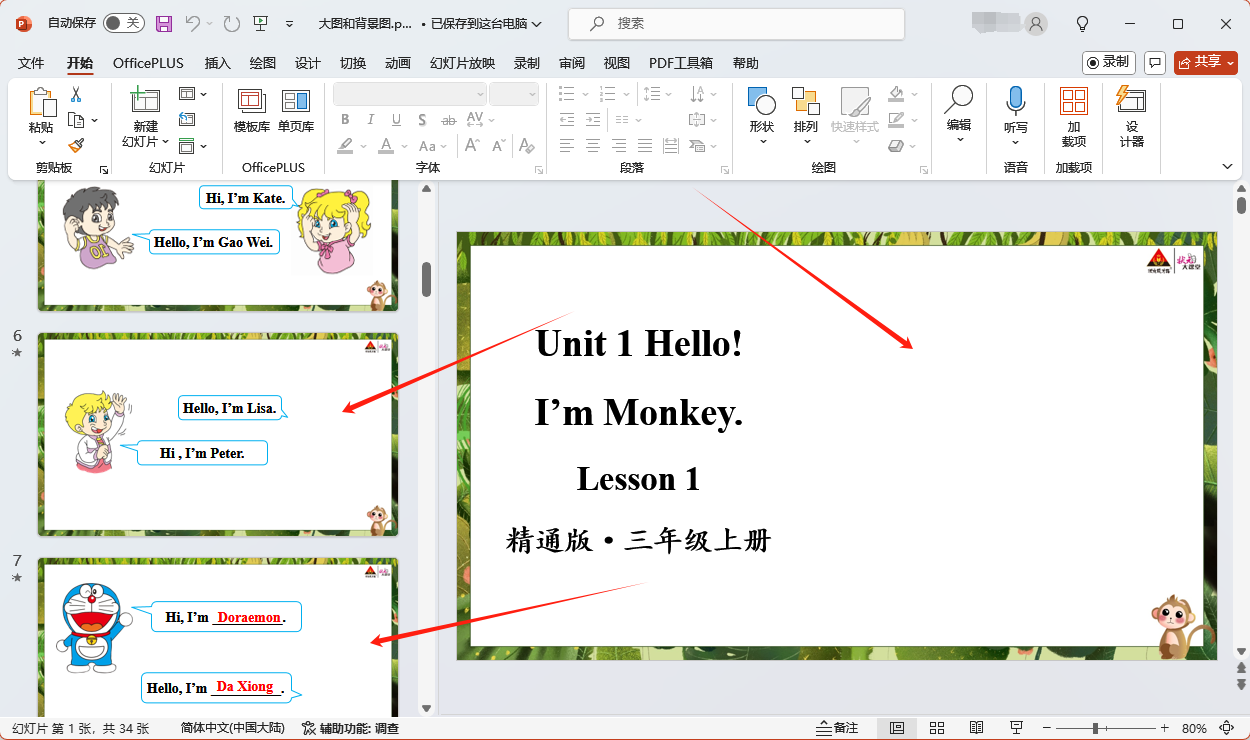Open the 视图 (View) tab
The width and height of the screenshot is (1250, 740).
click(616, 62)
